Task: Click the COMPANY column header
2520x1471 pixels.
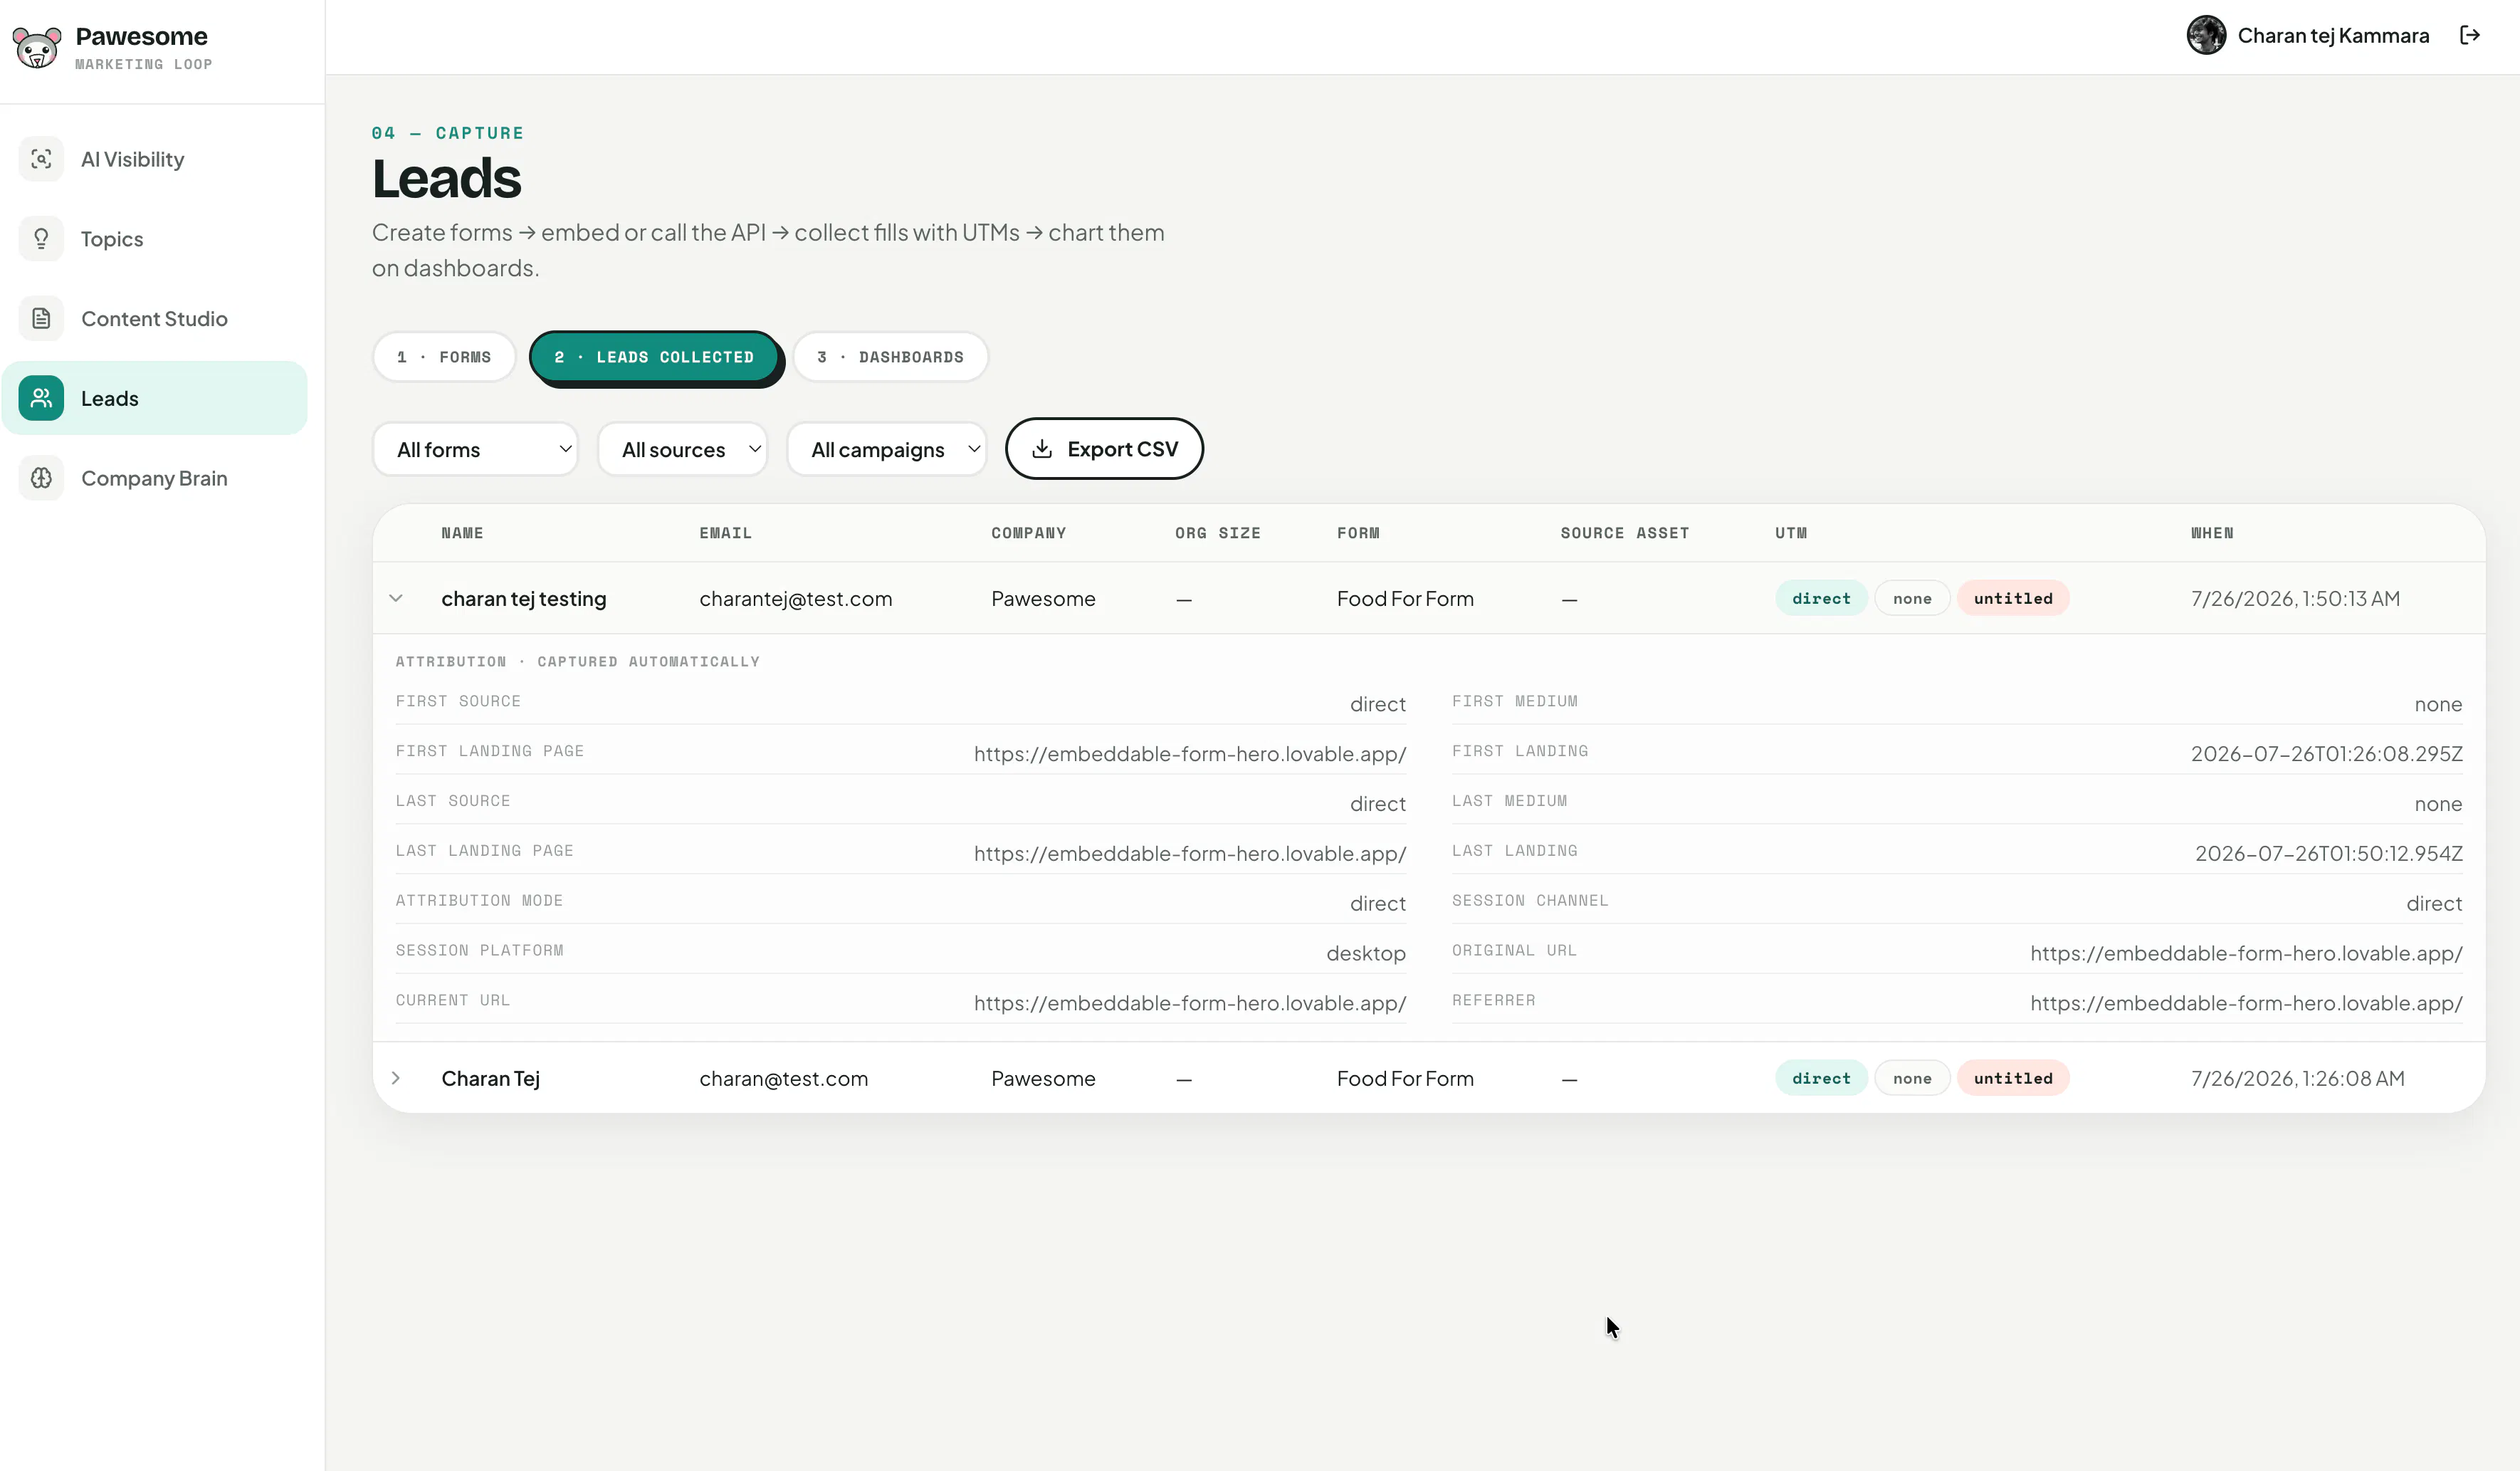Action: 1028,533
